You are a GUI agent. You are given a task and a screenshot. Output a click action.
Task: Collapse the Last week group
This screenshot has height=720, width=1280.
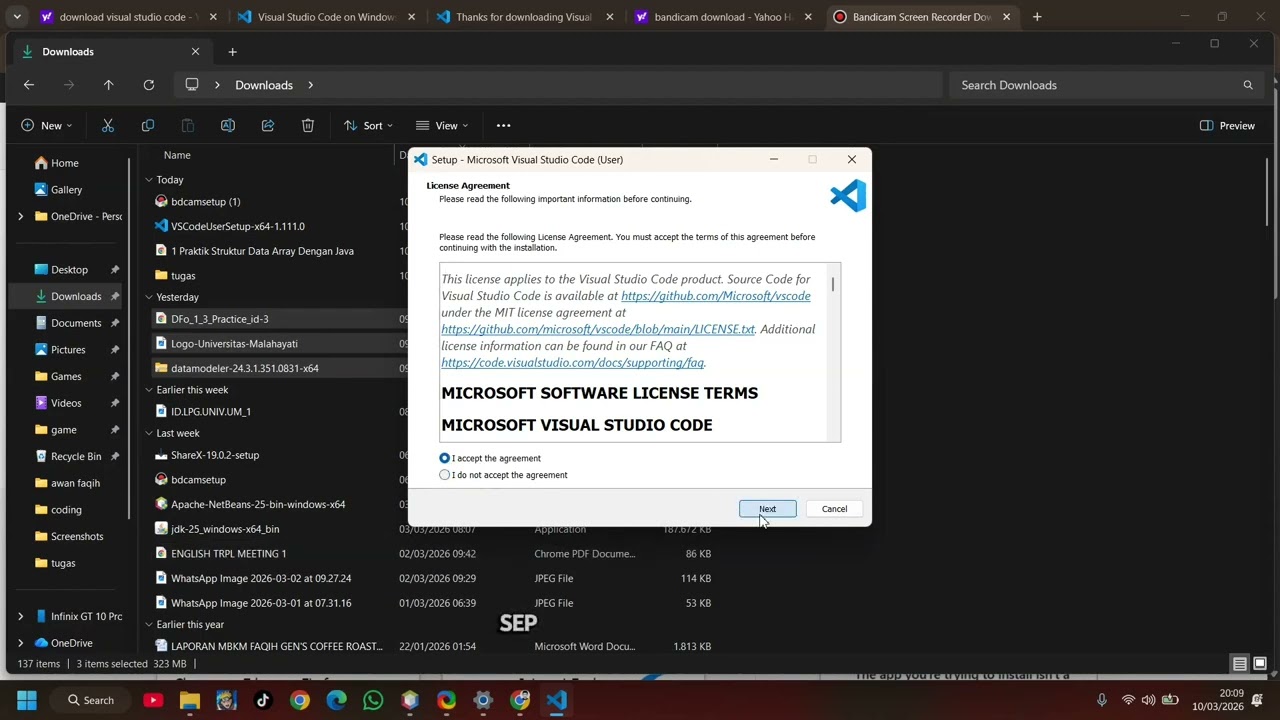148,433
